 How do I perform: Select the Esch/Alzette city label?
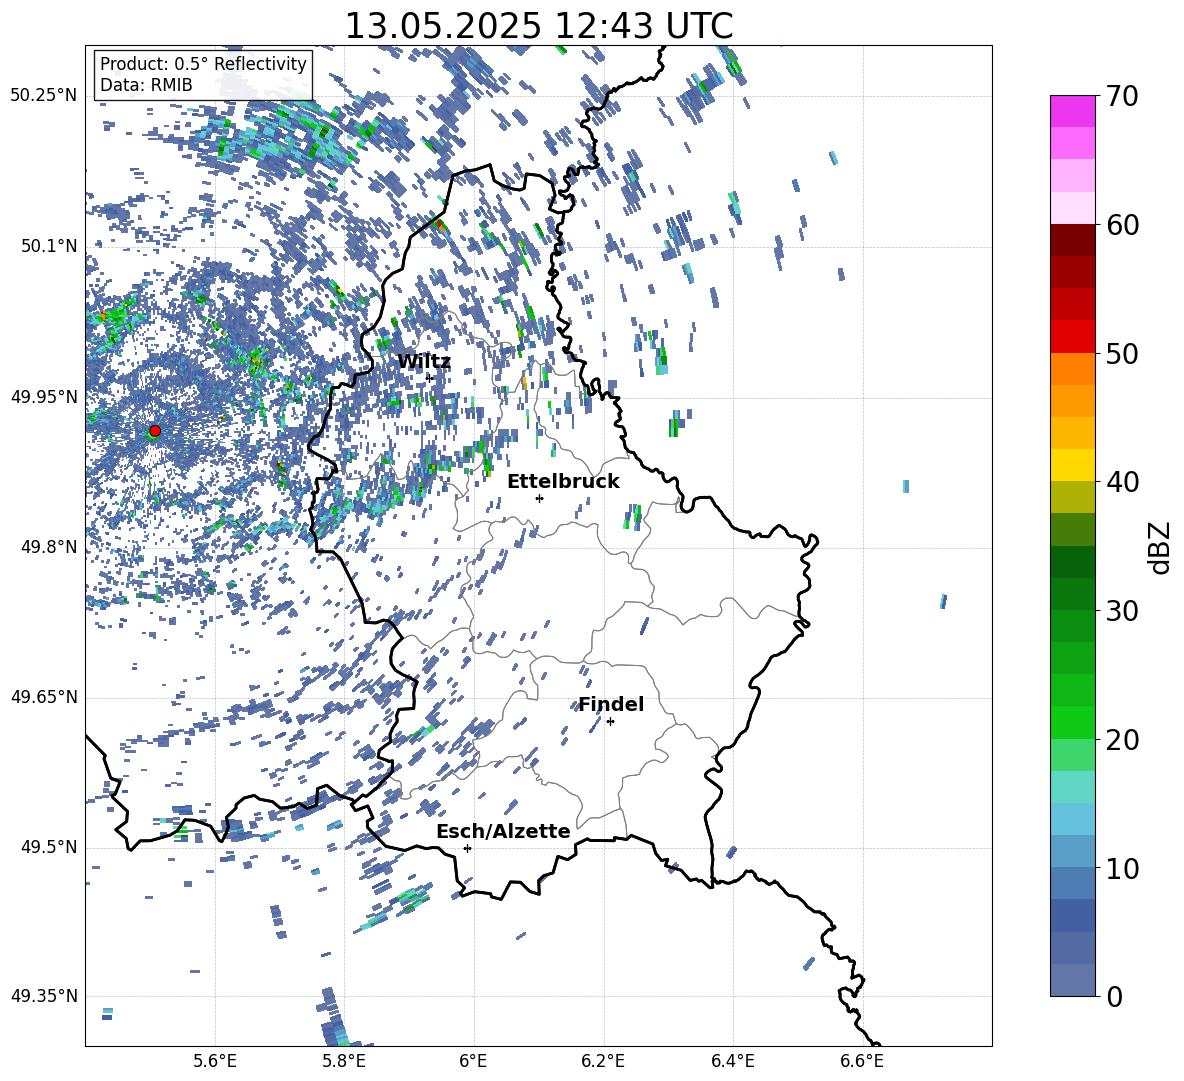pos(503,831)
